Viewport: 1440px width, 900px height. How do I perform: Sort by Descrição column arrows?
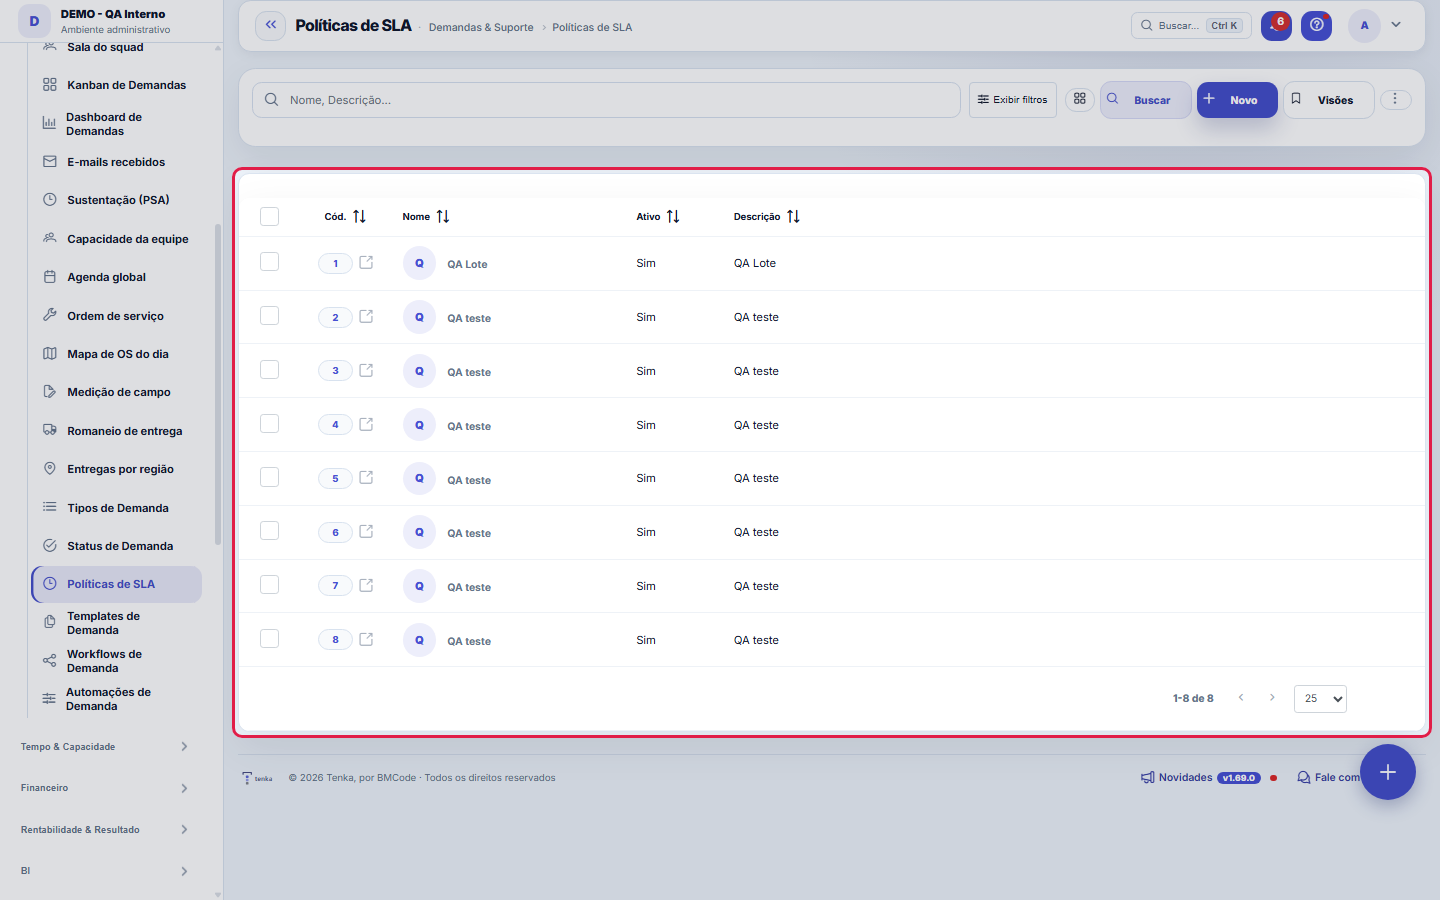(793, 216)
